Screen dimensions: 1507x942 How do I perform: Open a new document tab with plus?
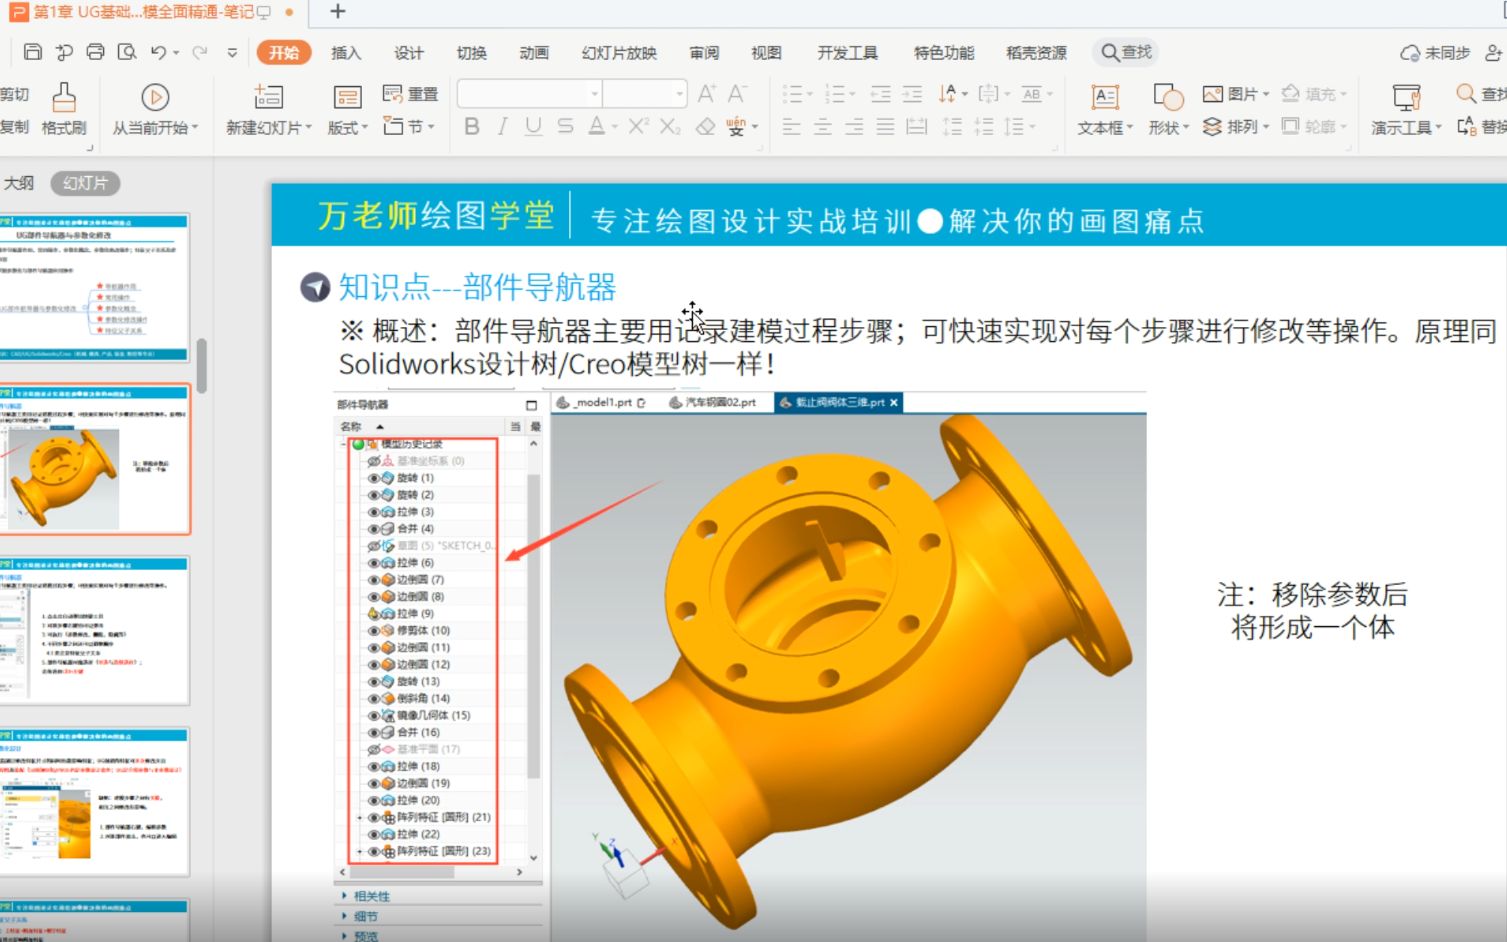[x=338, y=11]
